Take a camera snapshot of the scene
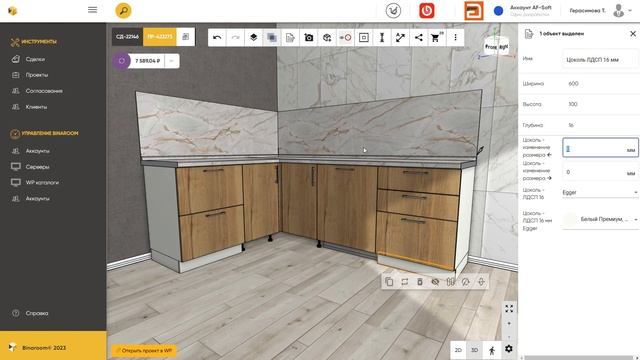The width and height of the screenshot is (640, 360). tap(309, 38)
